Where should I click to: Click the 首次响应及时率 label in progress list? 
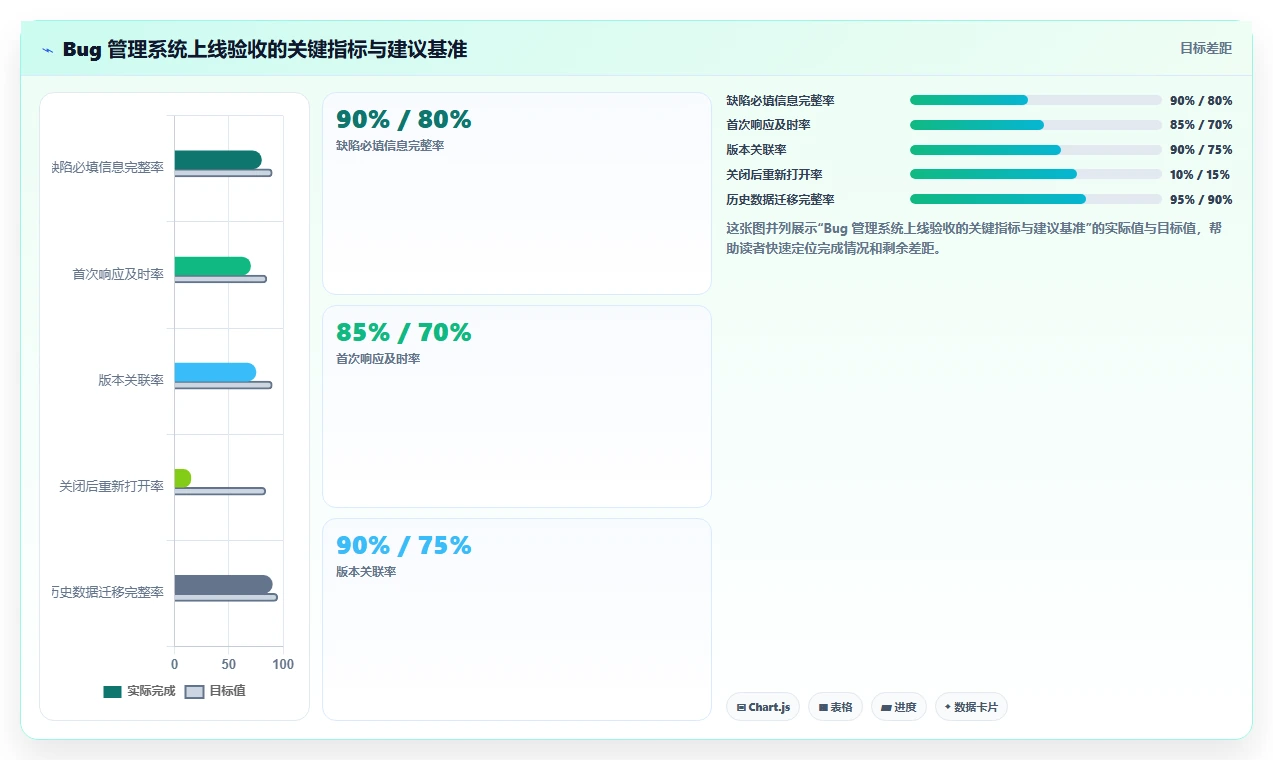[x=768, y=125]
